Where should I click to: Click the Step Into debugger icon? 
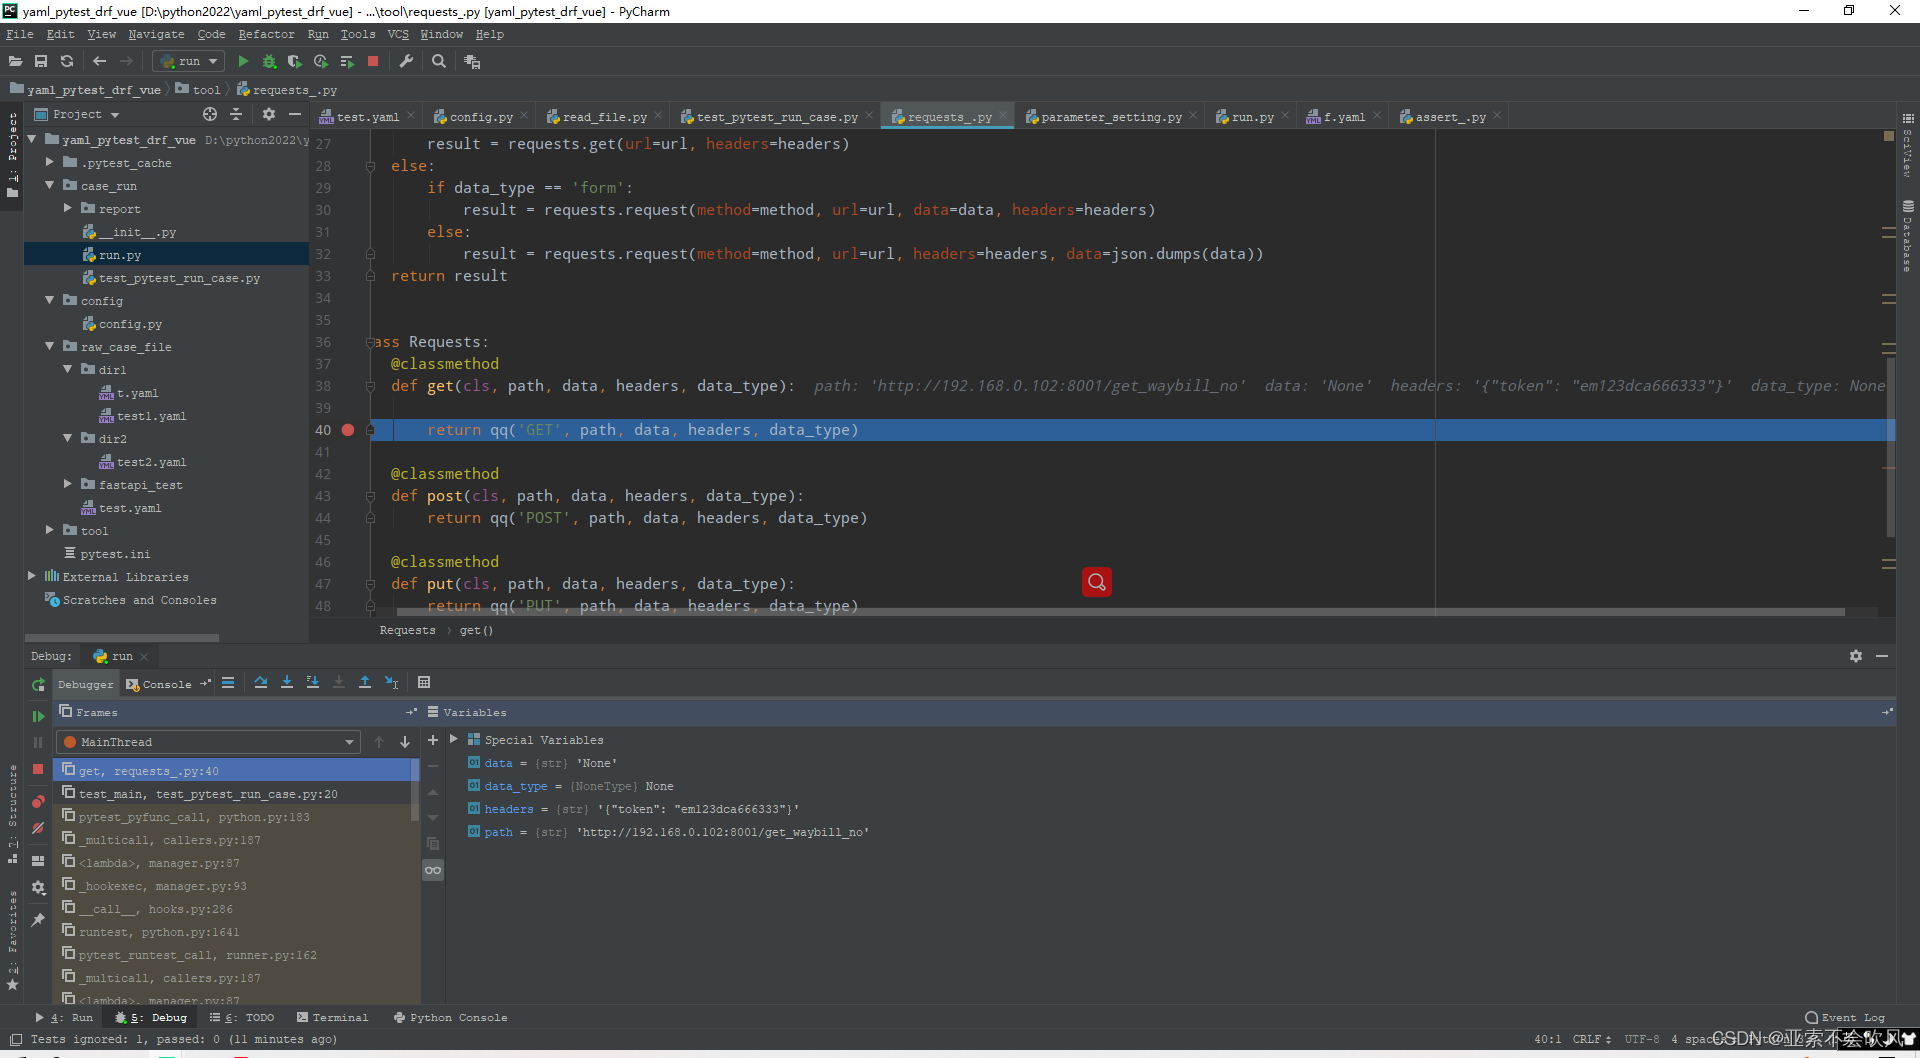[287, 682]
